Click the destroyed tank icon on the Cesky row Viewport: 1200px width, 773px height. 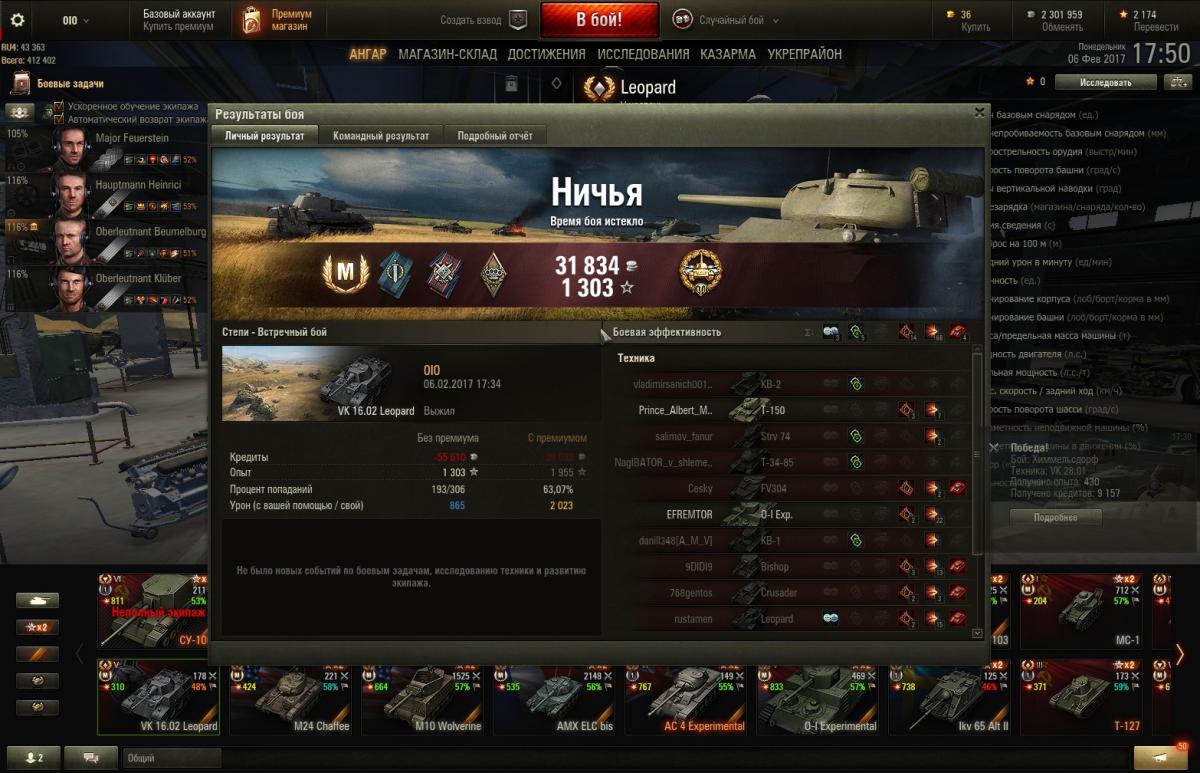[x=958, y=489]
